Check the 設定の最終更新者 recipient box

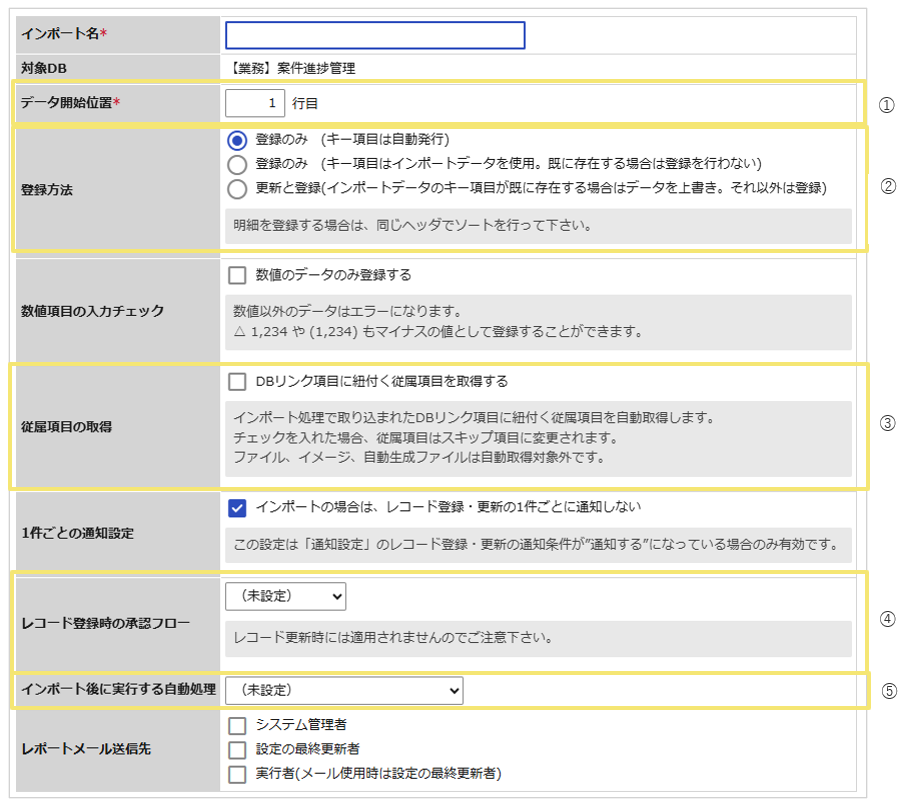tap(237, 750)
